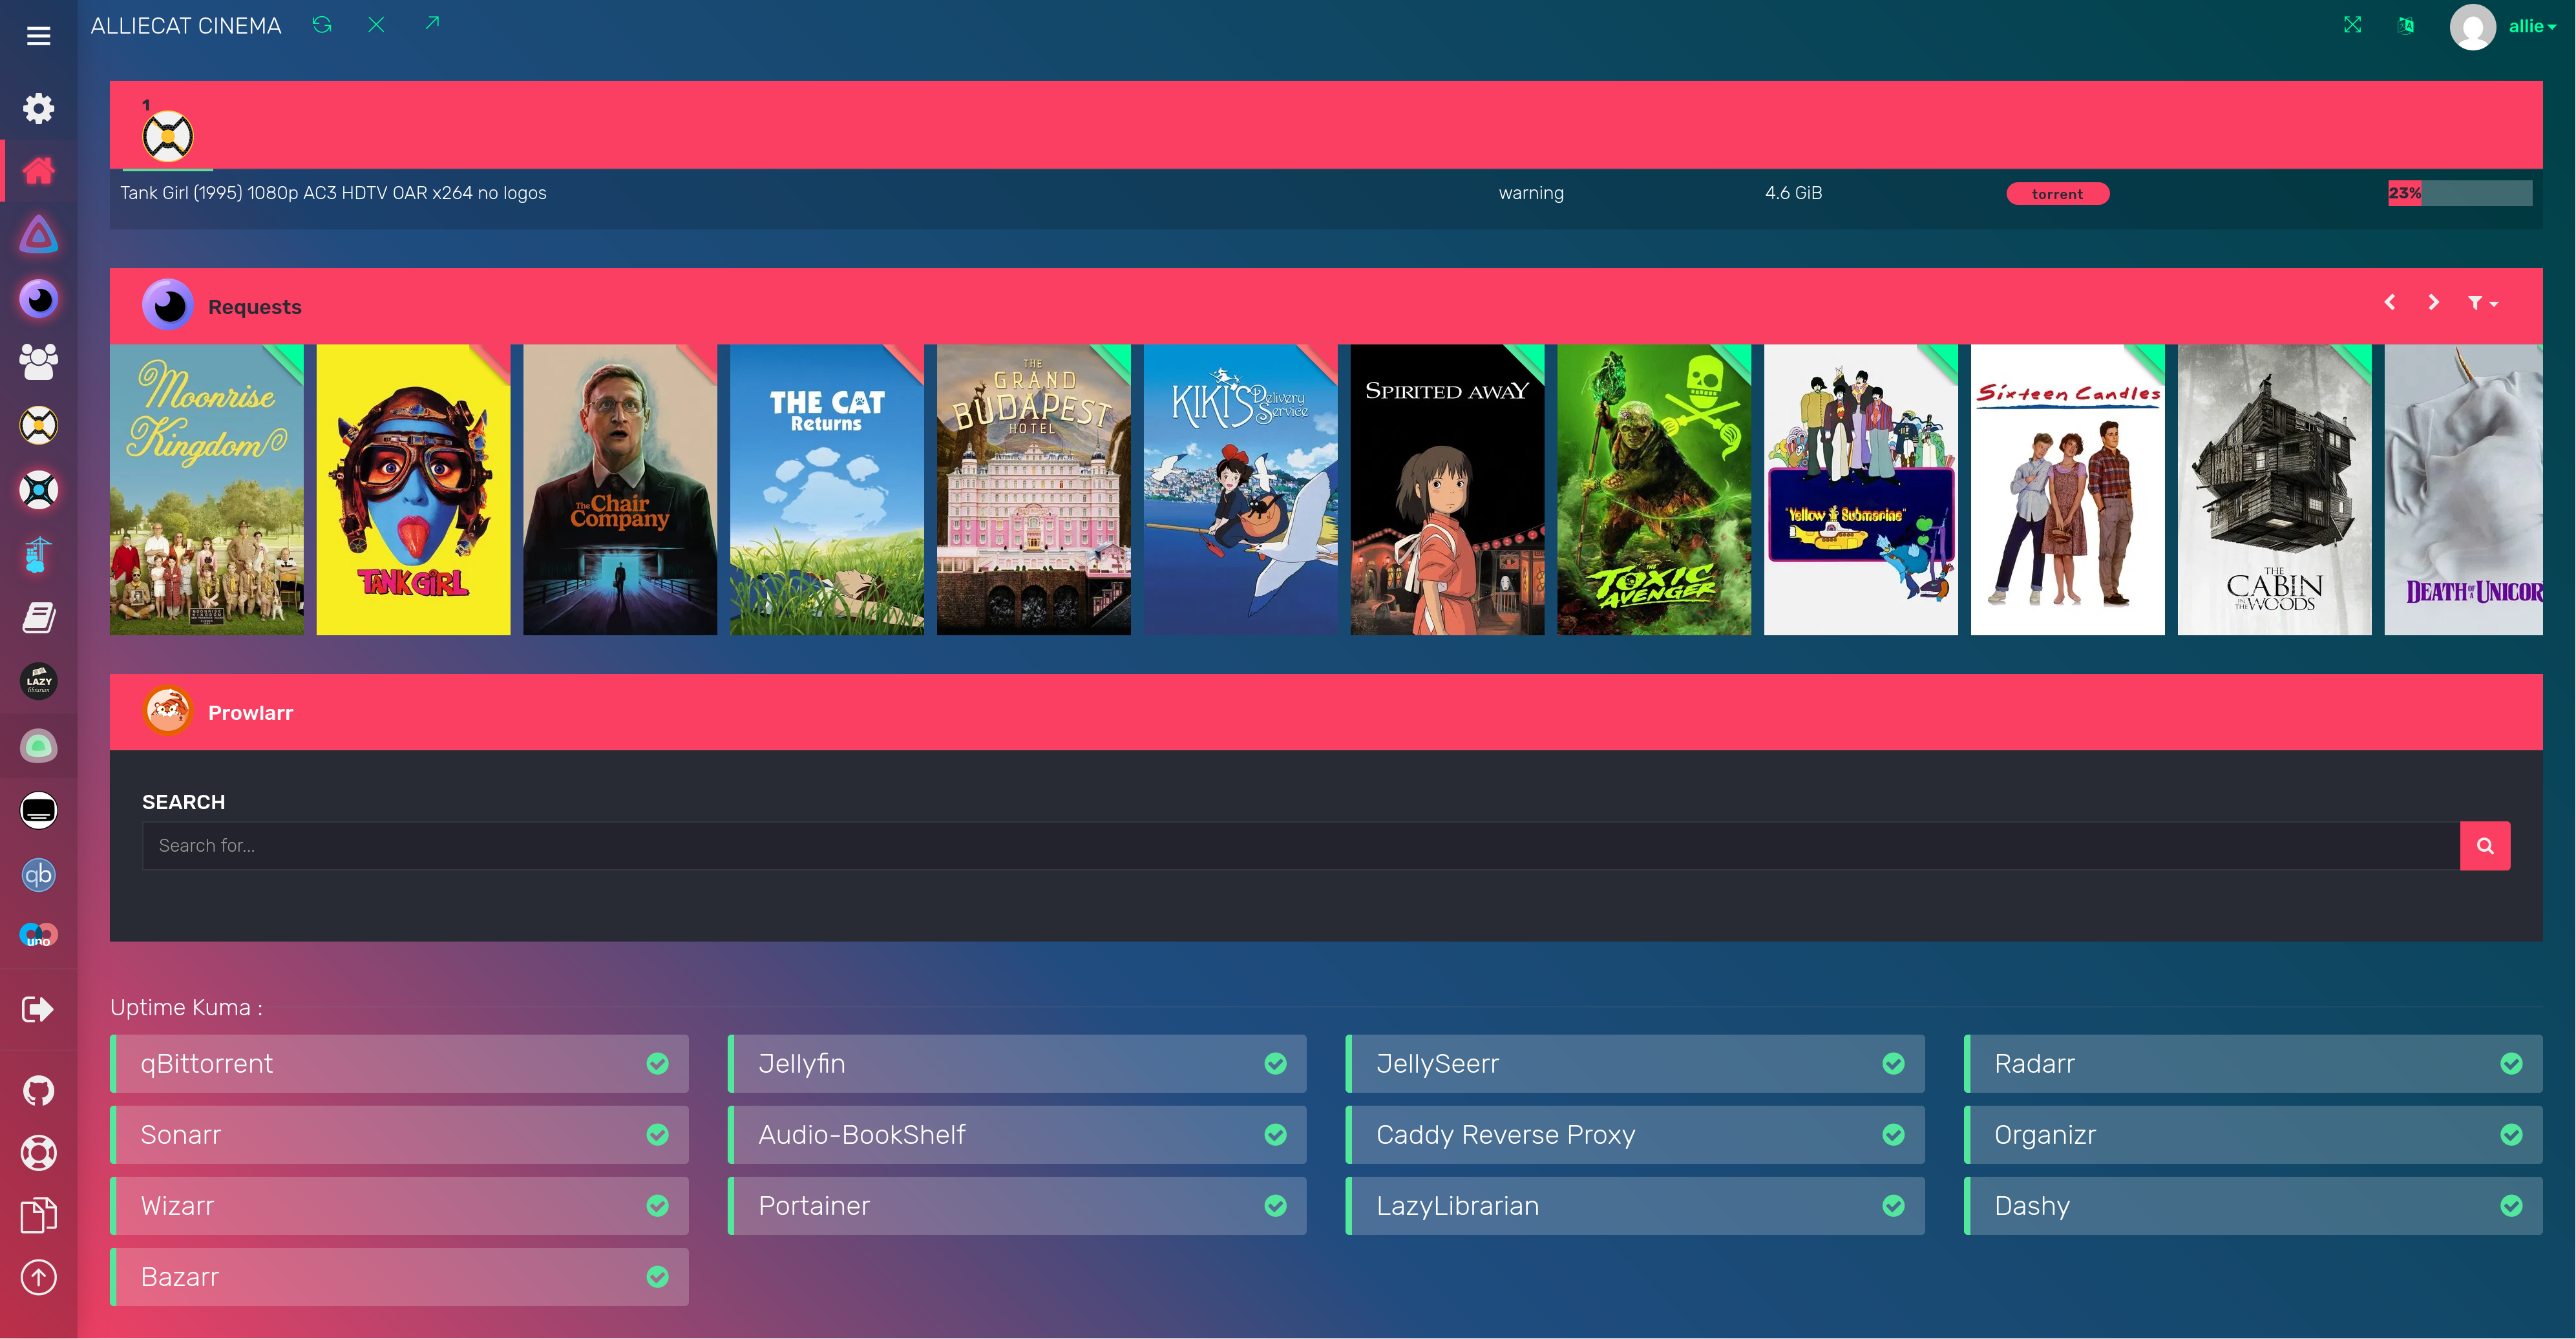The width and height of the screenshot is (2576, 1339).
Task: Open the Jellyfin triangle sidebar icon
Action: tap(38, 235)
